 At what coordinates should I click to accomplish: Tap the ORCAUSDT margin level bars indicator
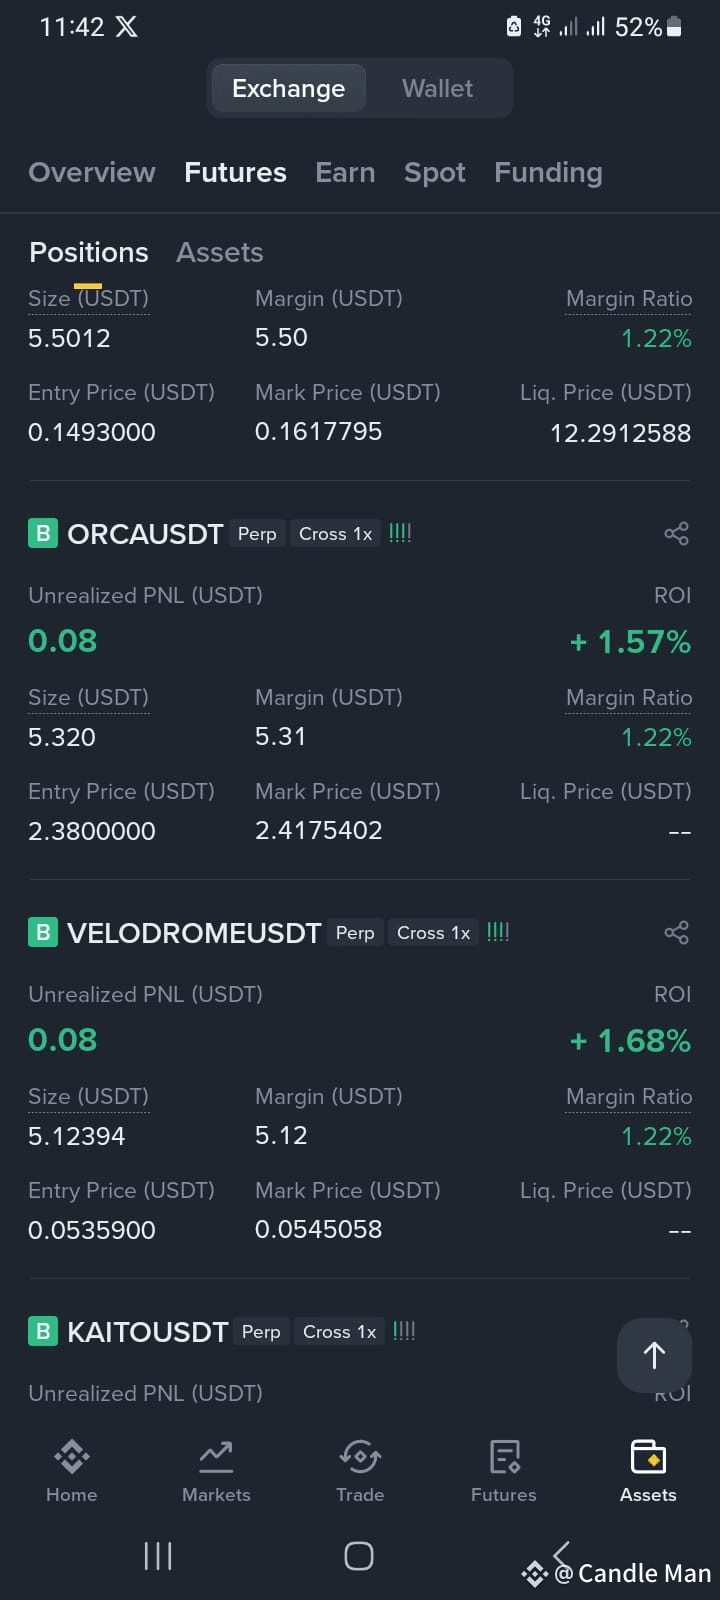coord(400,533)
